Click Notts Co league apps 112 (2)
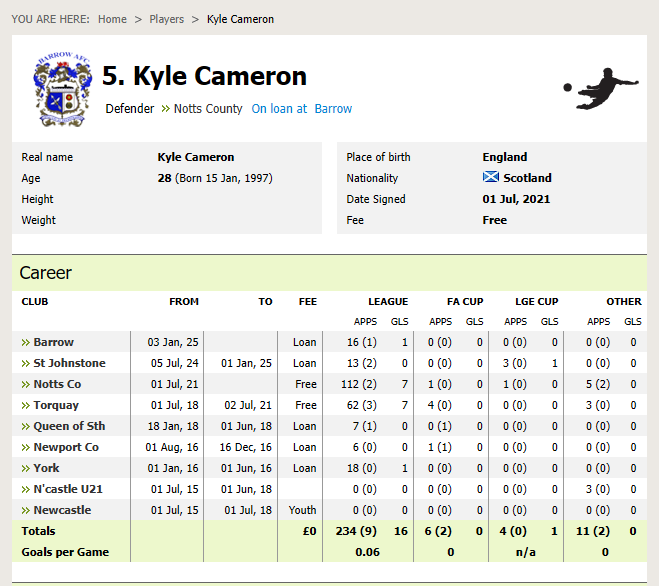This screenshot has height=586, width=659. point(358,384)
